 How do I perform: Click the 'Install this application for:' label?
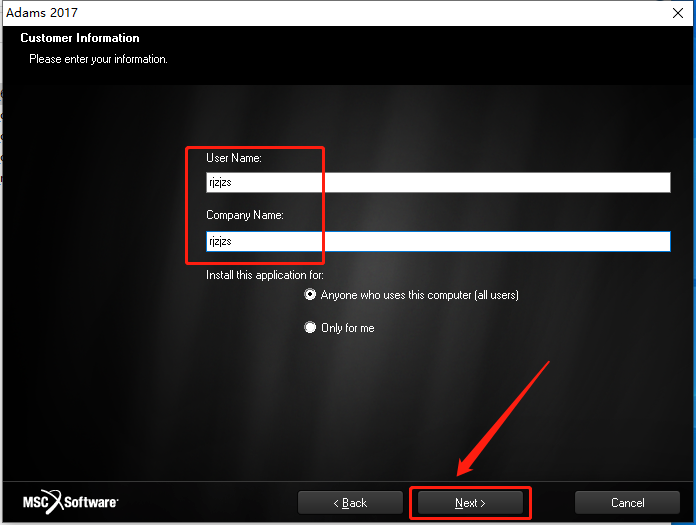point(265,275)
